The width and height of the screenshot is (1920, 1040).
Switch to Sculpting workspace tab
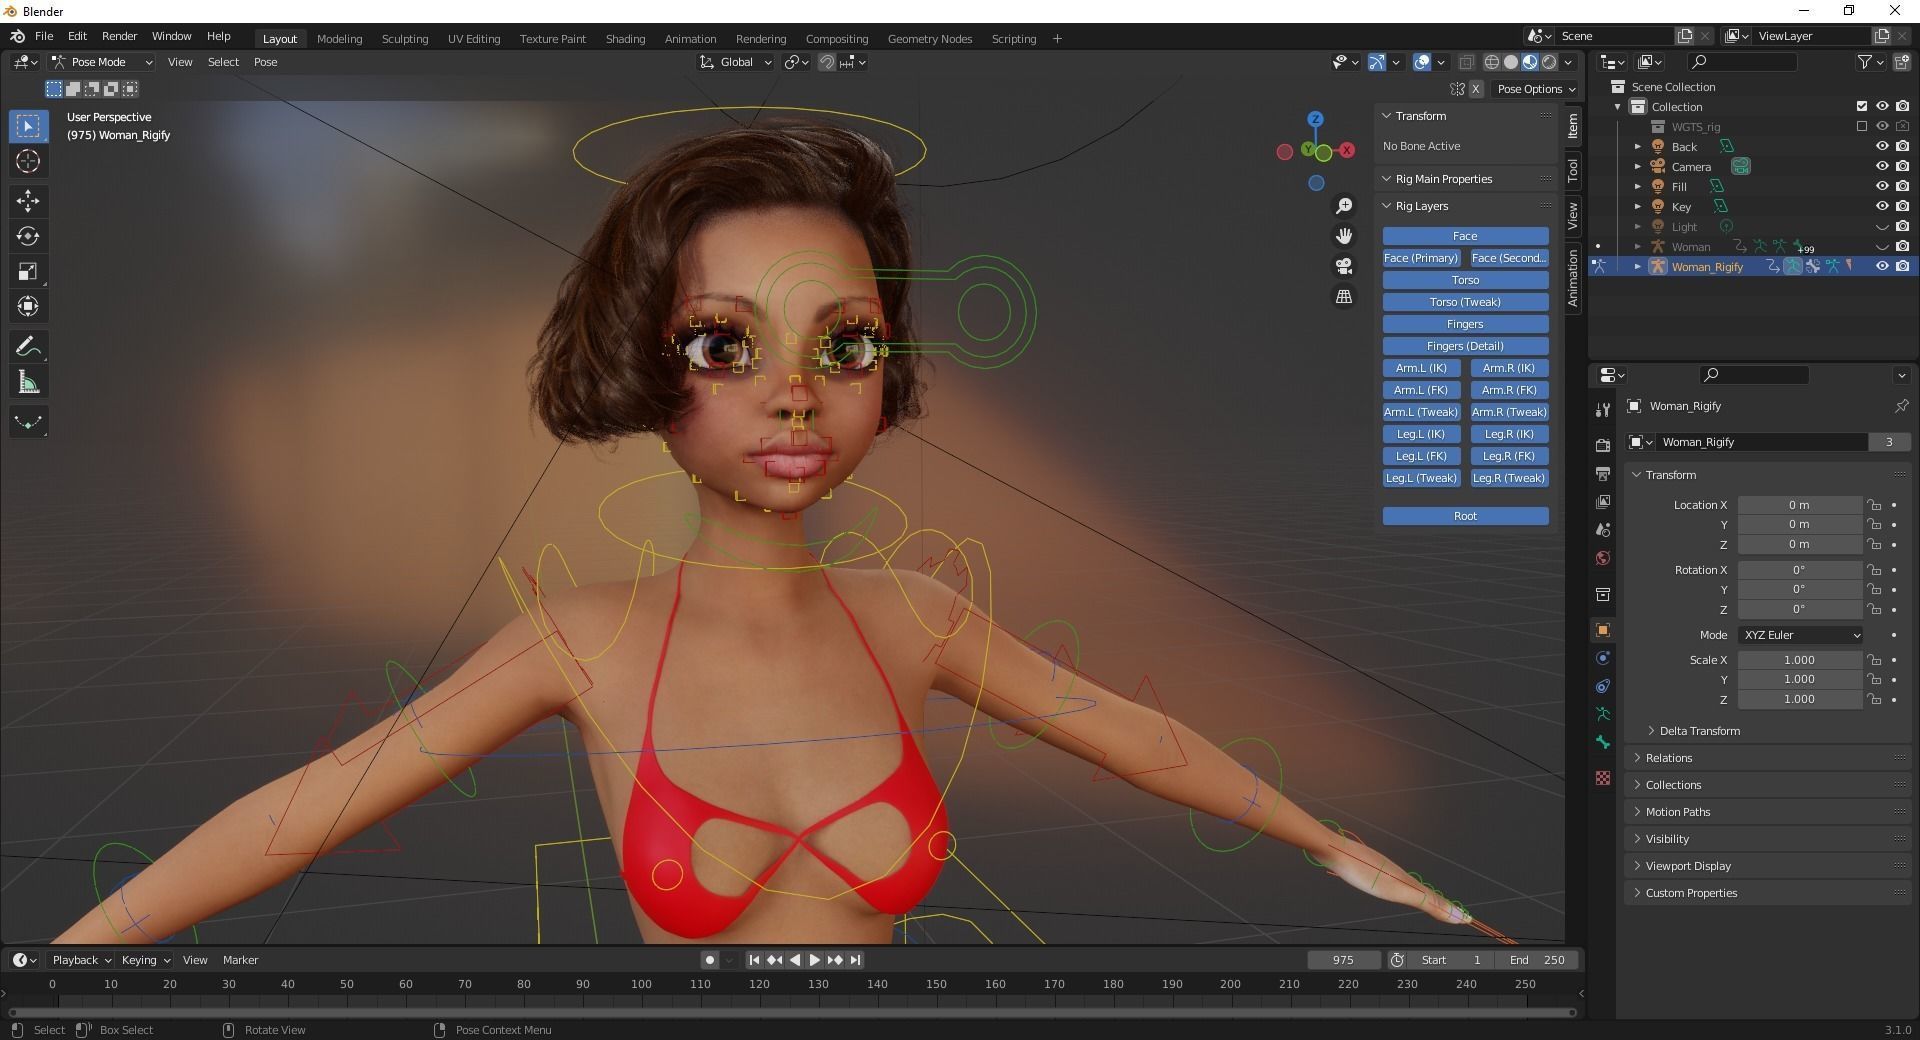point(405,39)
